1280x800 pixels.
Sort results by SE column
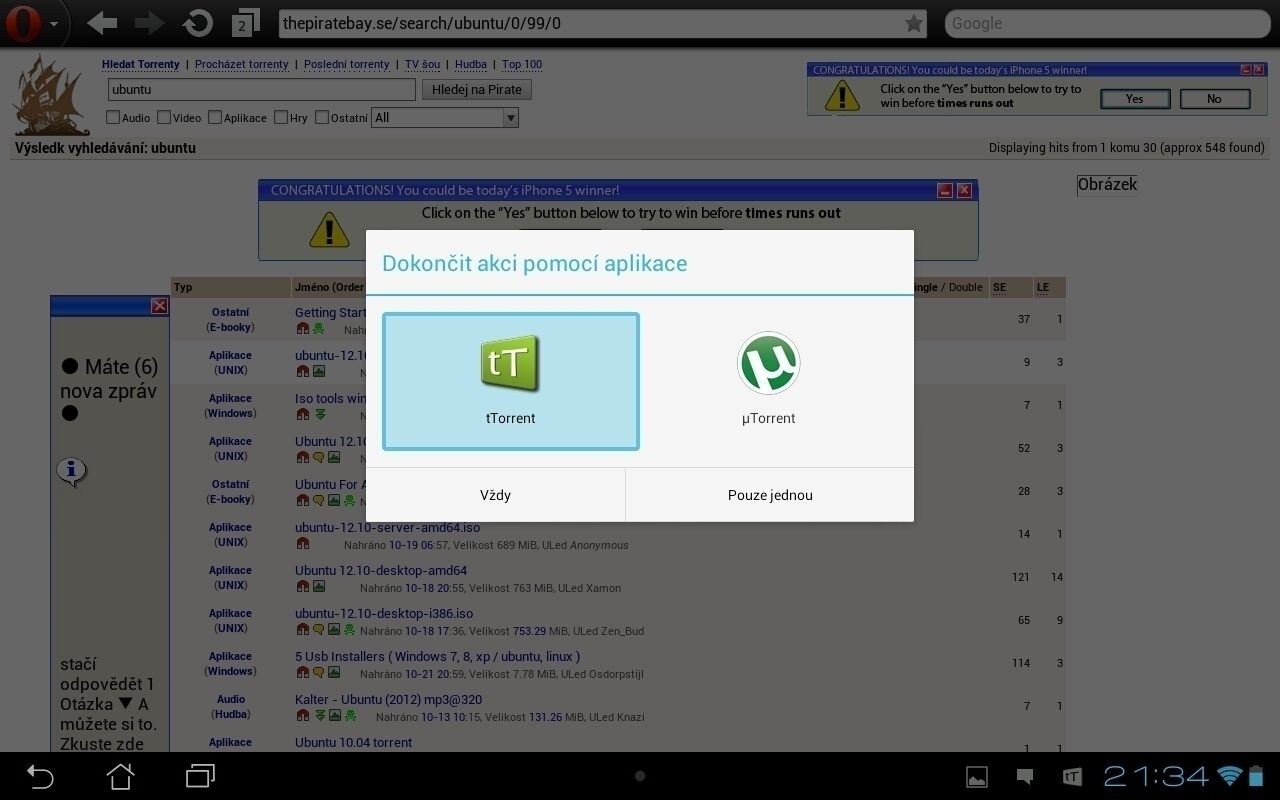(x=999, y=287)
